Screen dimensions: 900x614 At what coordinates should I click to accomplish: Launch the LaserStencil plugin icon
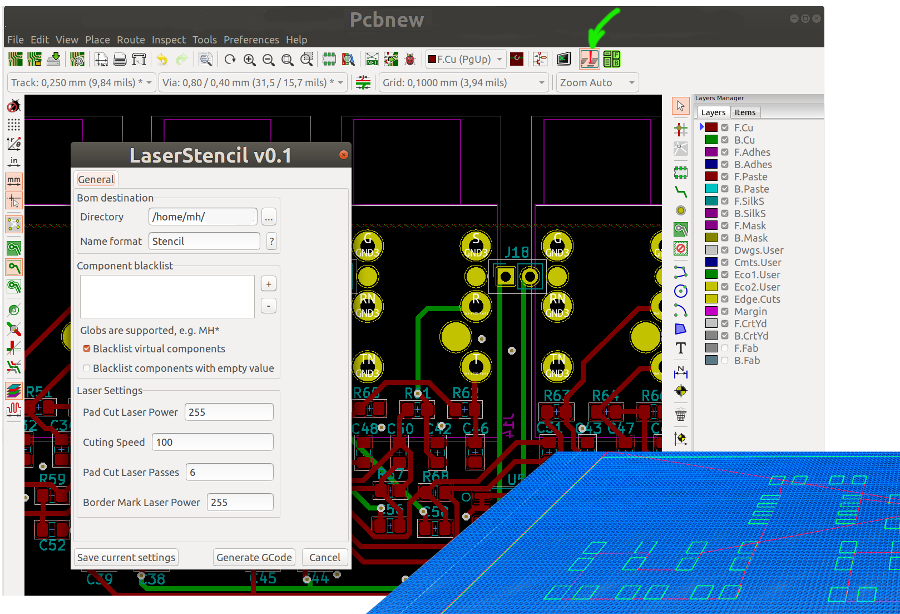589,59
